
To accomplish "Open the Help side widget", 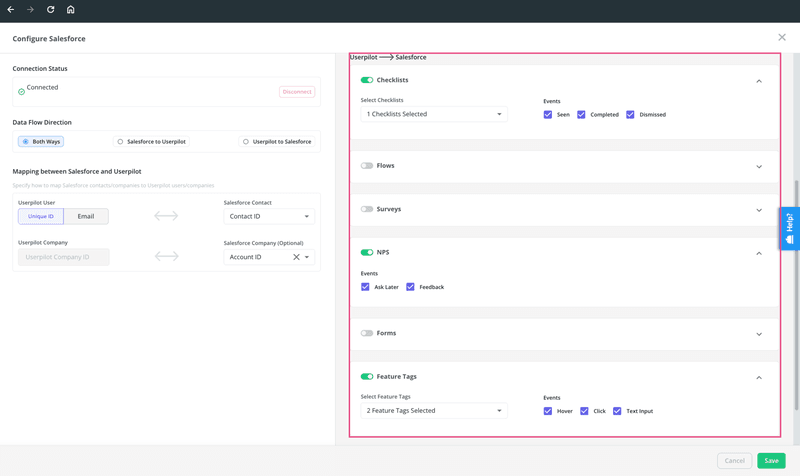I will (789, 229).
